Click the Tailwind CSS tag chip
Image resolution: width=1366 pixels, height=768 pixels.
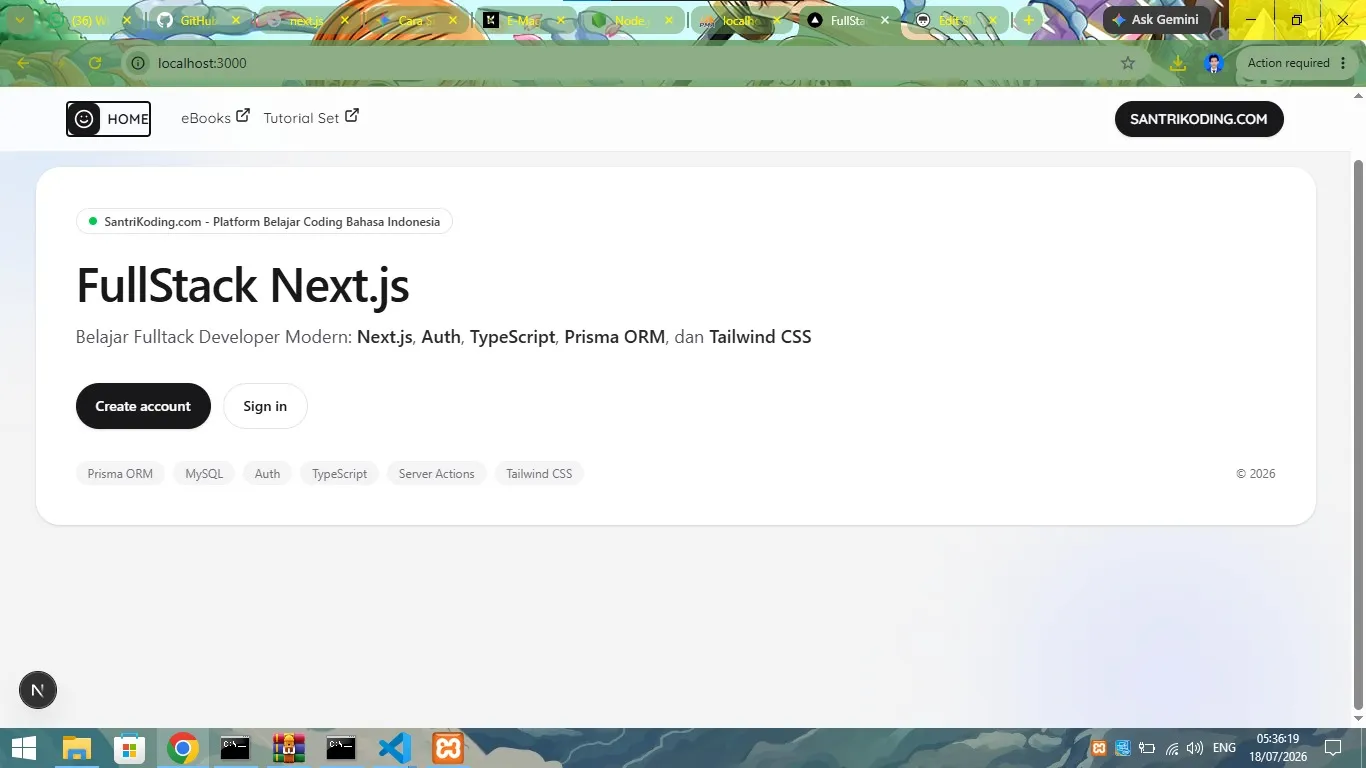(x=539, y=474)
